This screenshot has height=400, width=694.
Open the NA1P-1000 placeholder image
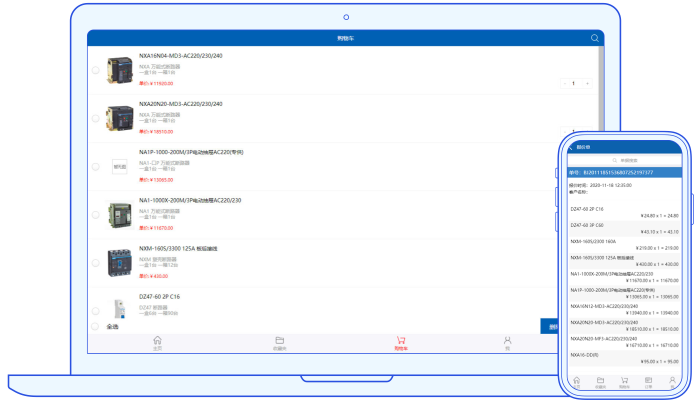(x=120, y=167)
